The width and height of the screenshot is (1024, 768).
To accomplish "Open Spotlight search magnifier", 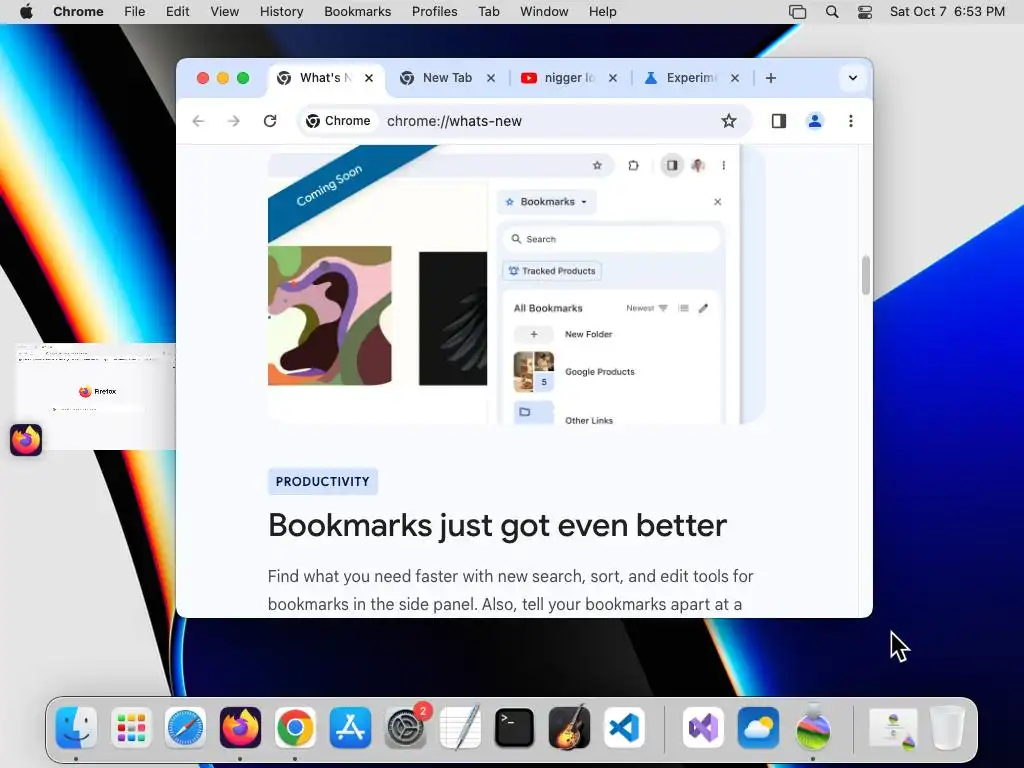I will [832, 12].
